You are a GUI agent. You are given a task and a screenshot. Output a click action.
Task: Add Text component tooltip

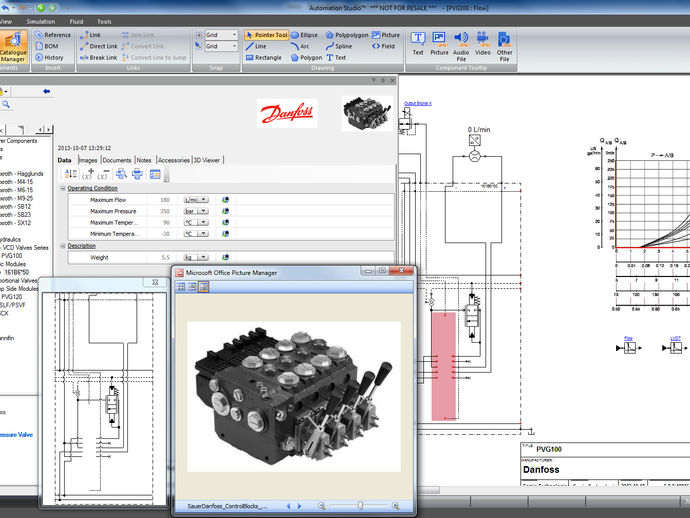click(x=418, y=44)
